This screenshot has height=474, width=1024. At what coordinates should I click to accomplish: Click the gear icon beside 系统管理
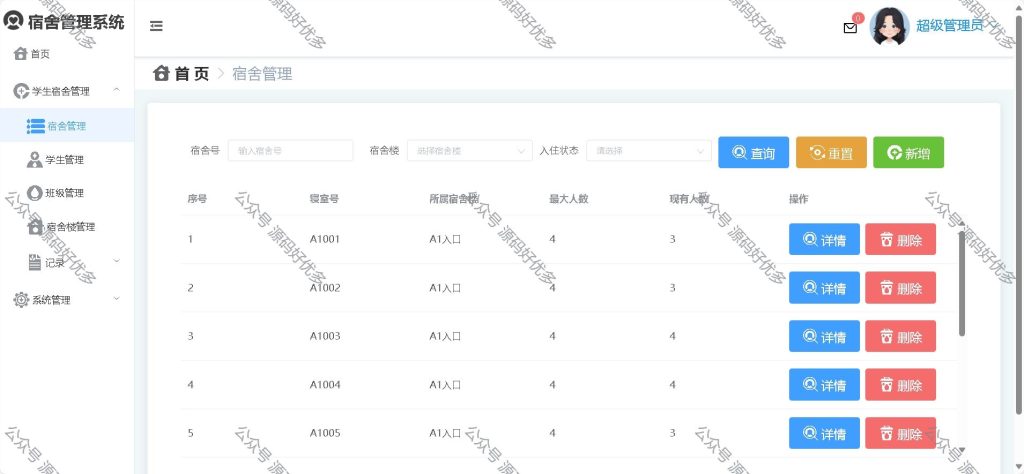pyautogui.click(x=21, y=300)
